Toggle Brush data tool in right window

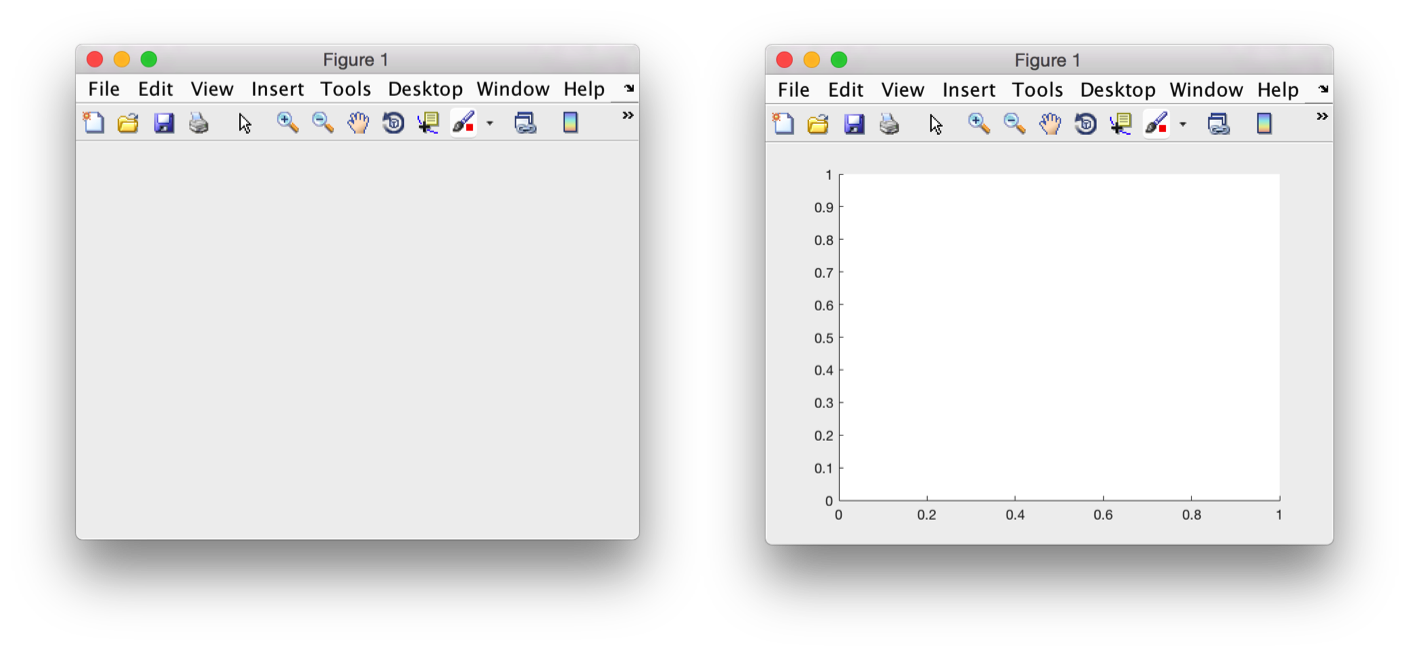tap(1156, 124)
